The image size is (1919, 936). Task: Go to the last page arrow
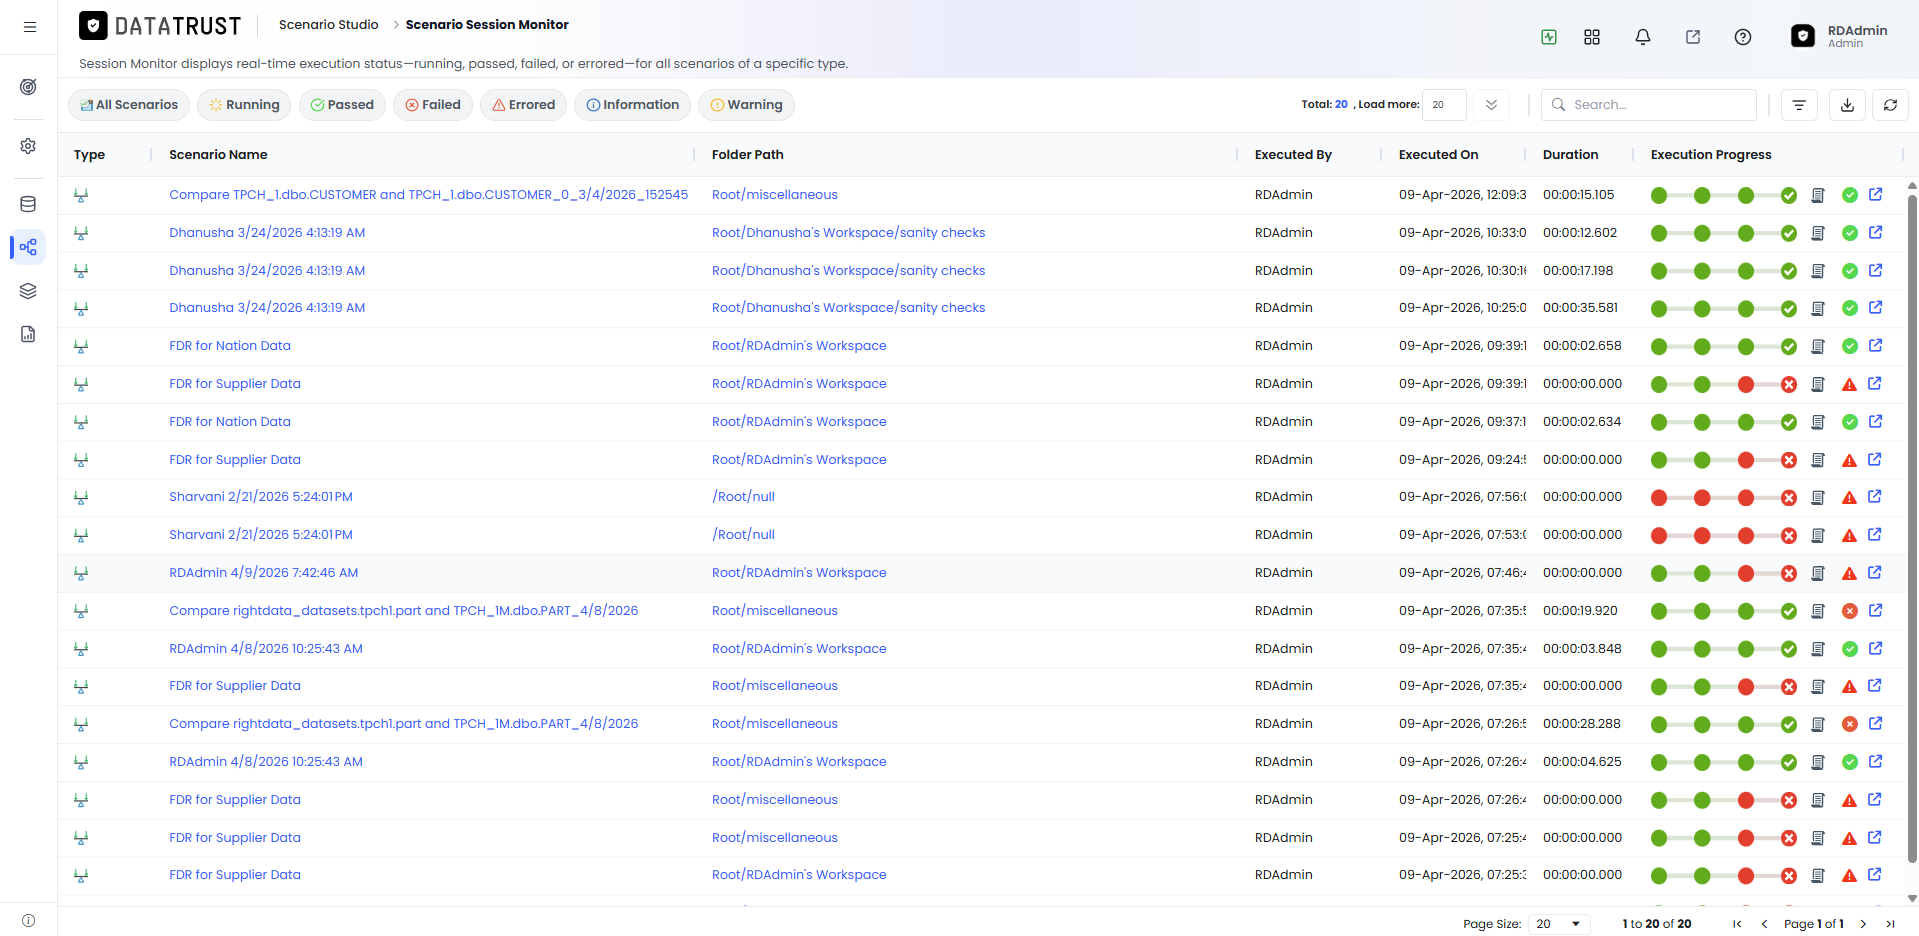click(1890, 924)
